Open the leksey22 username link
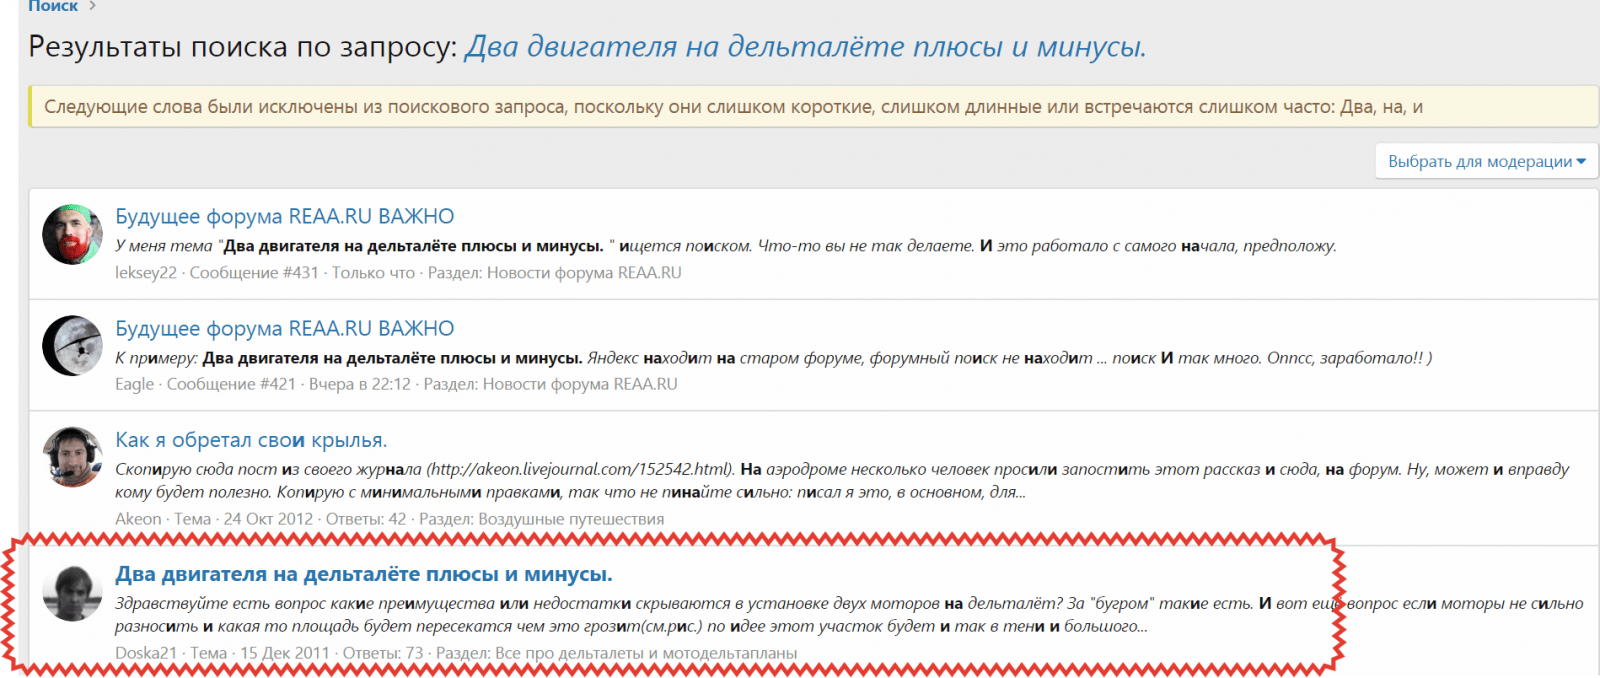This screenshot has height=678, width=1600. (x=146, y=273)
